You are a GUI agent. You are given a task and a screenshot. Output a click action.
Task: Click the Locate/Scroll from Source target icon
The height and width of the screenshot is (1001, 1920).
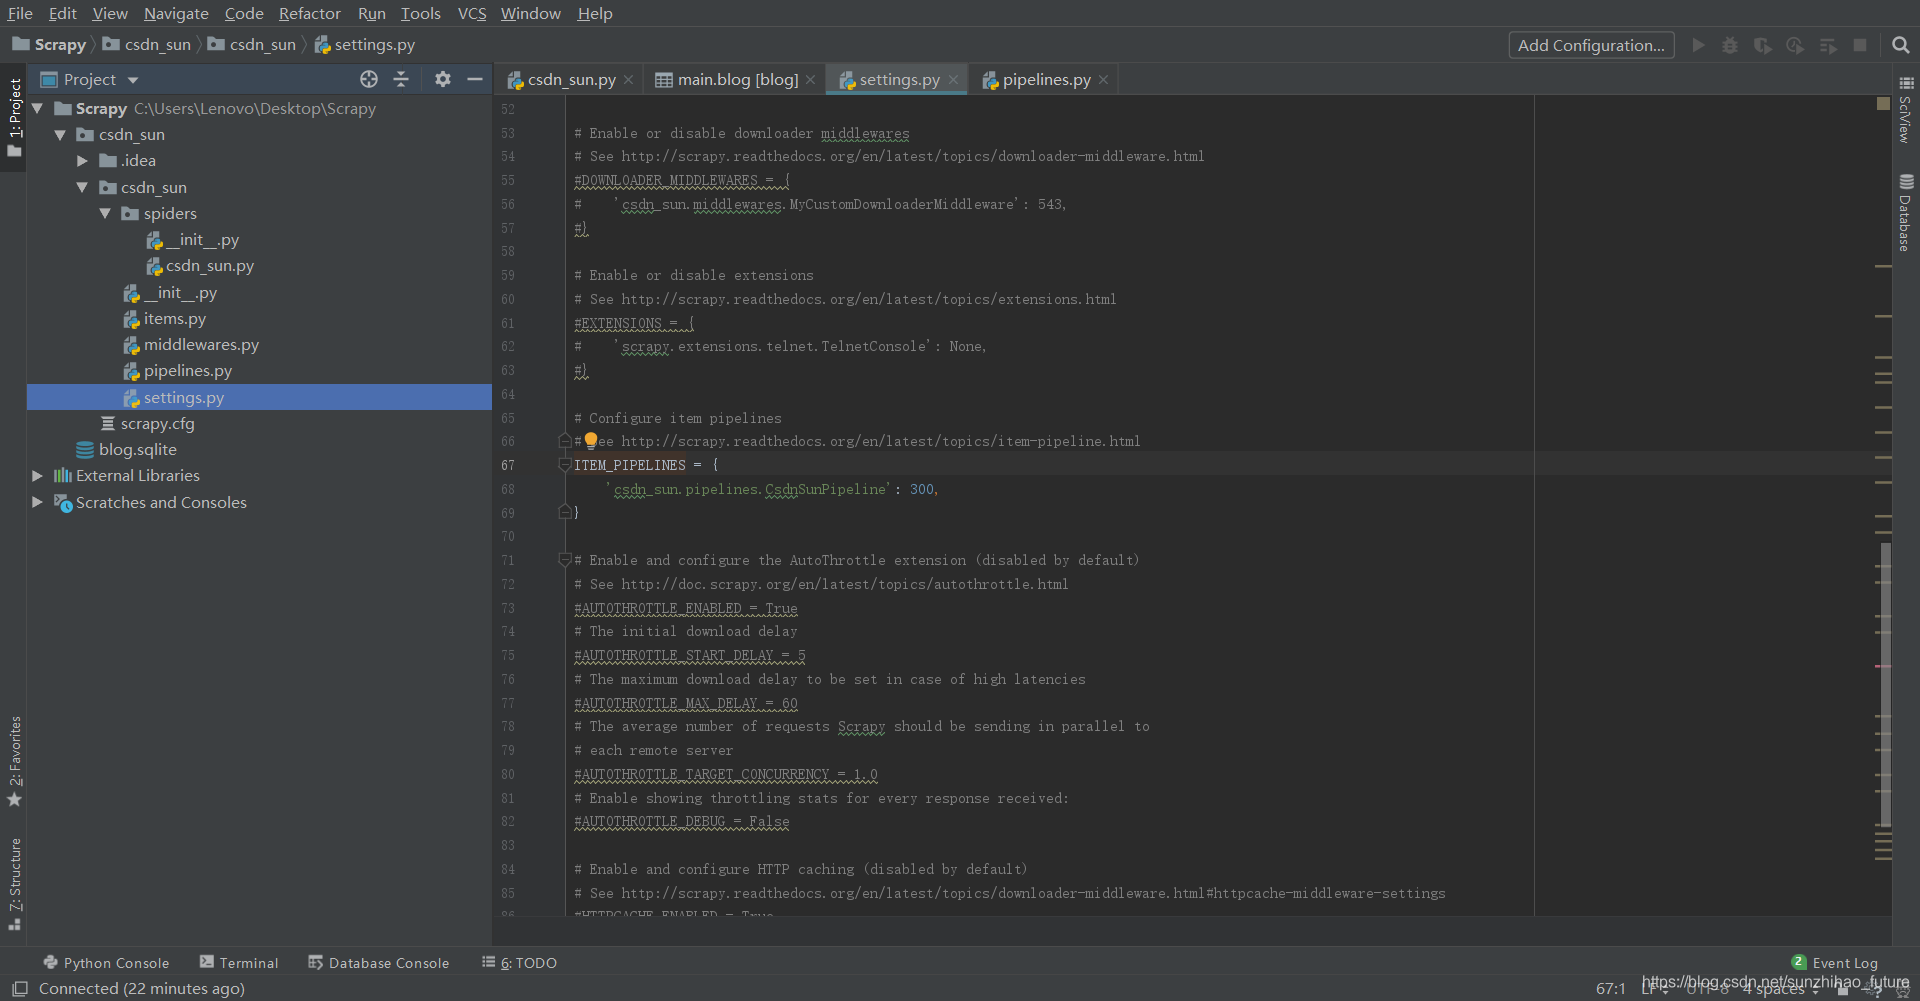click(369, 79)
